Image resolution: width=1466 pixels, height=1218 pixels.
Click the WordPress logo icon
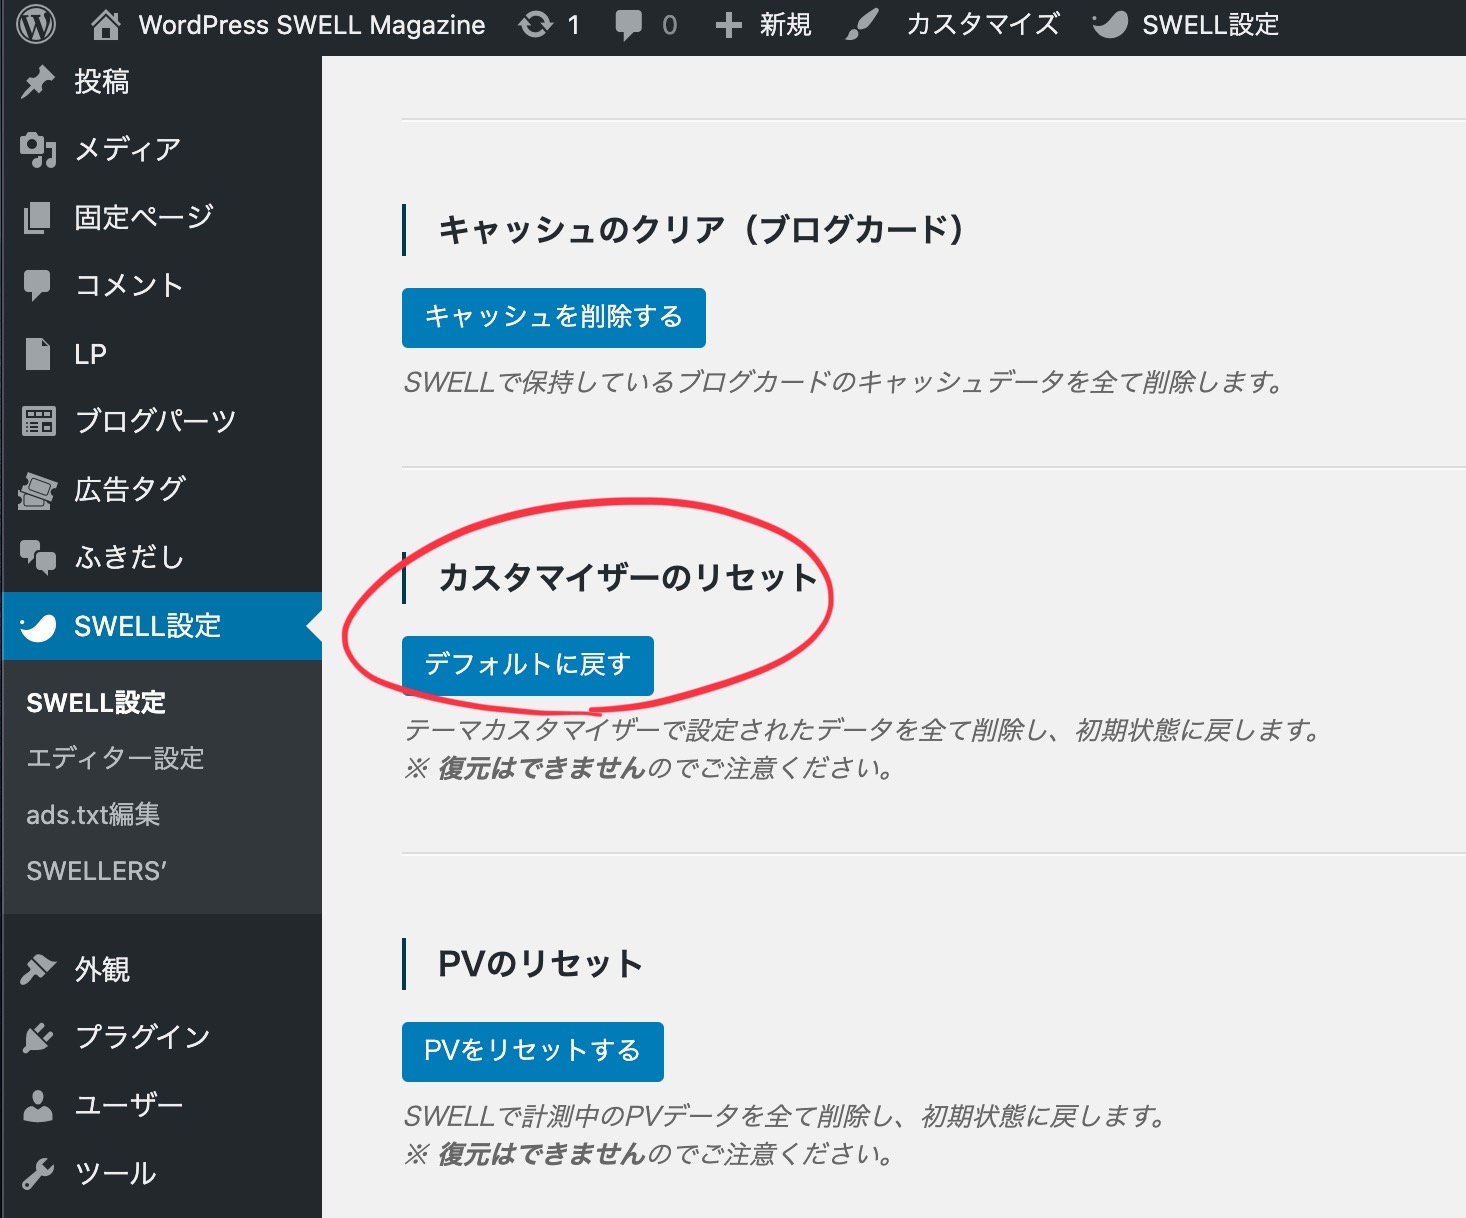pos(37,25)
